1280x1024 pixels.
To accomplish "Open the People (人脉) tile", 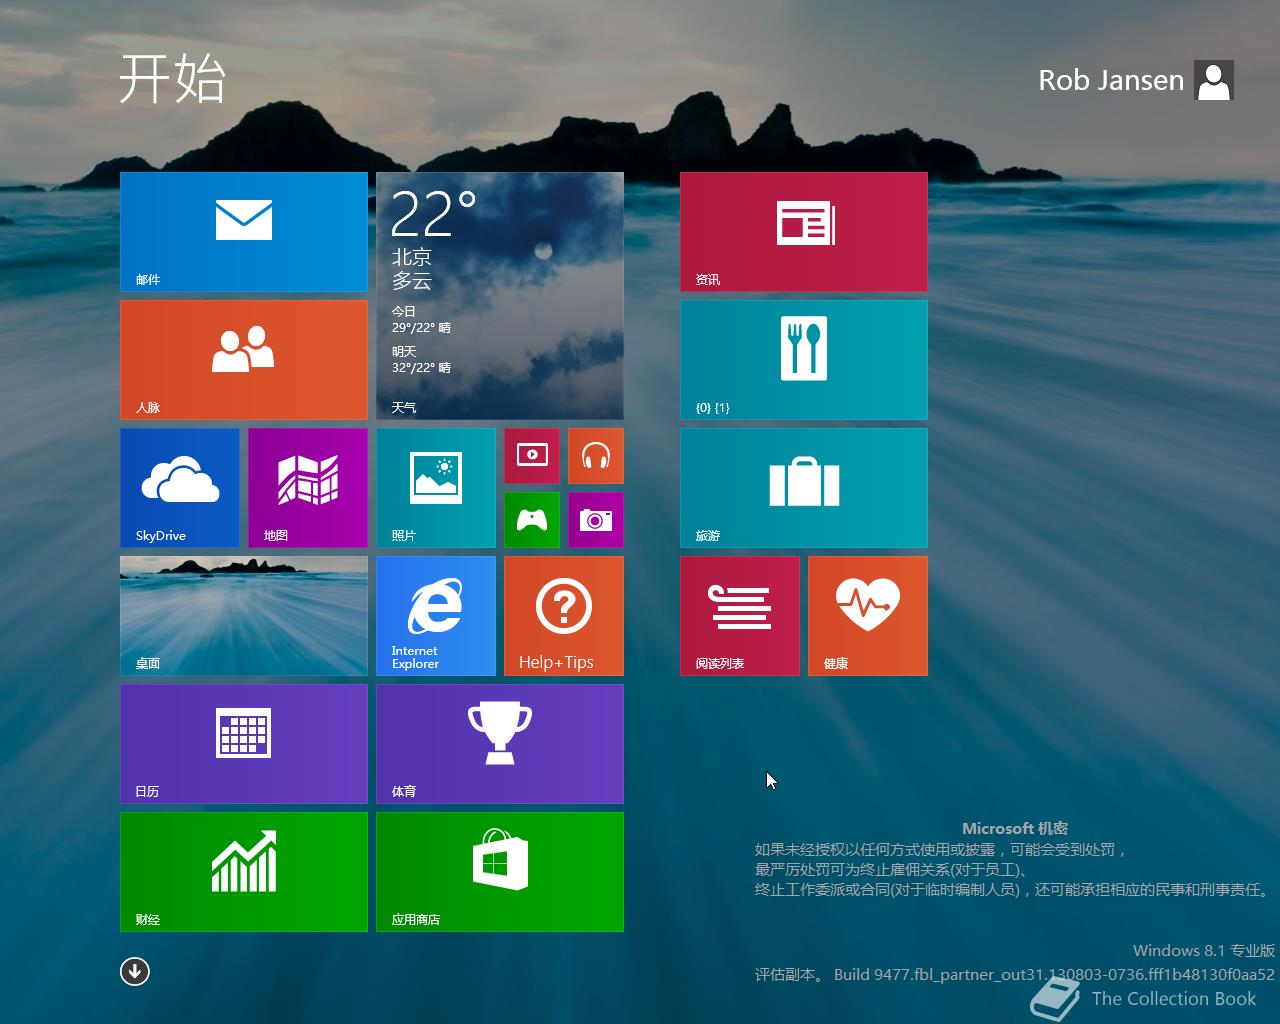I will tap(244, 360).
